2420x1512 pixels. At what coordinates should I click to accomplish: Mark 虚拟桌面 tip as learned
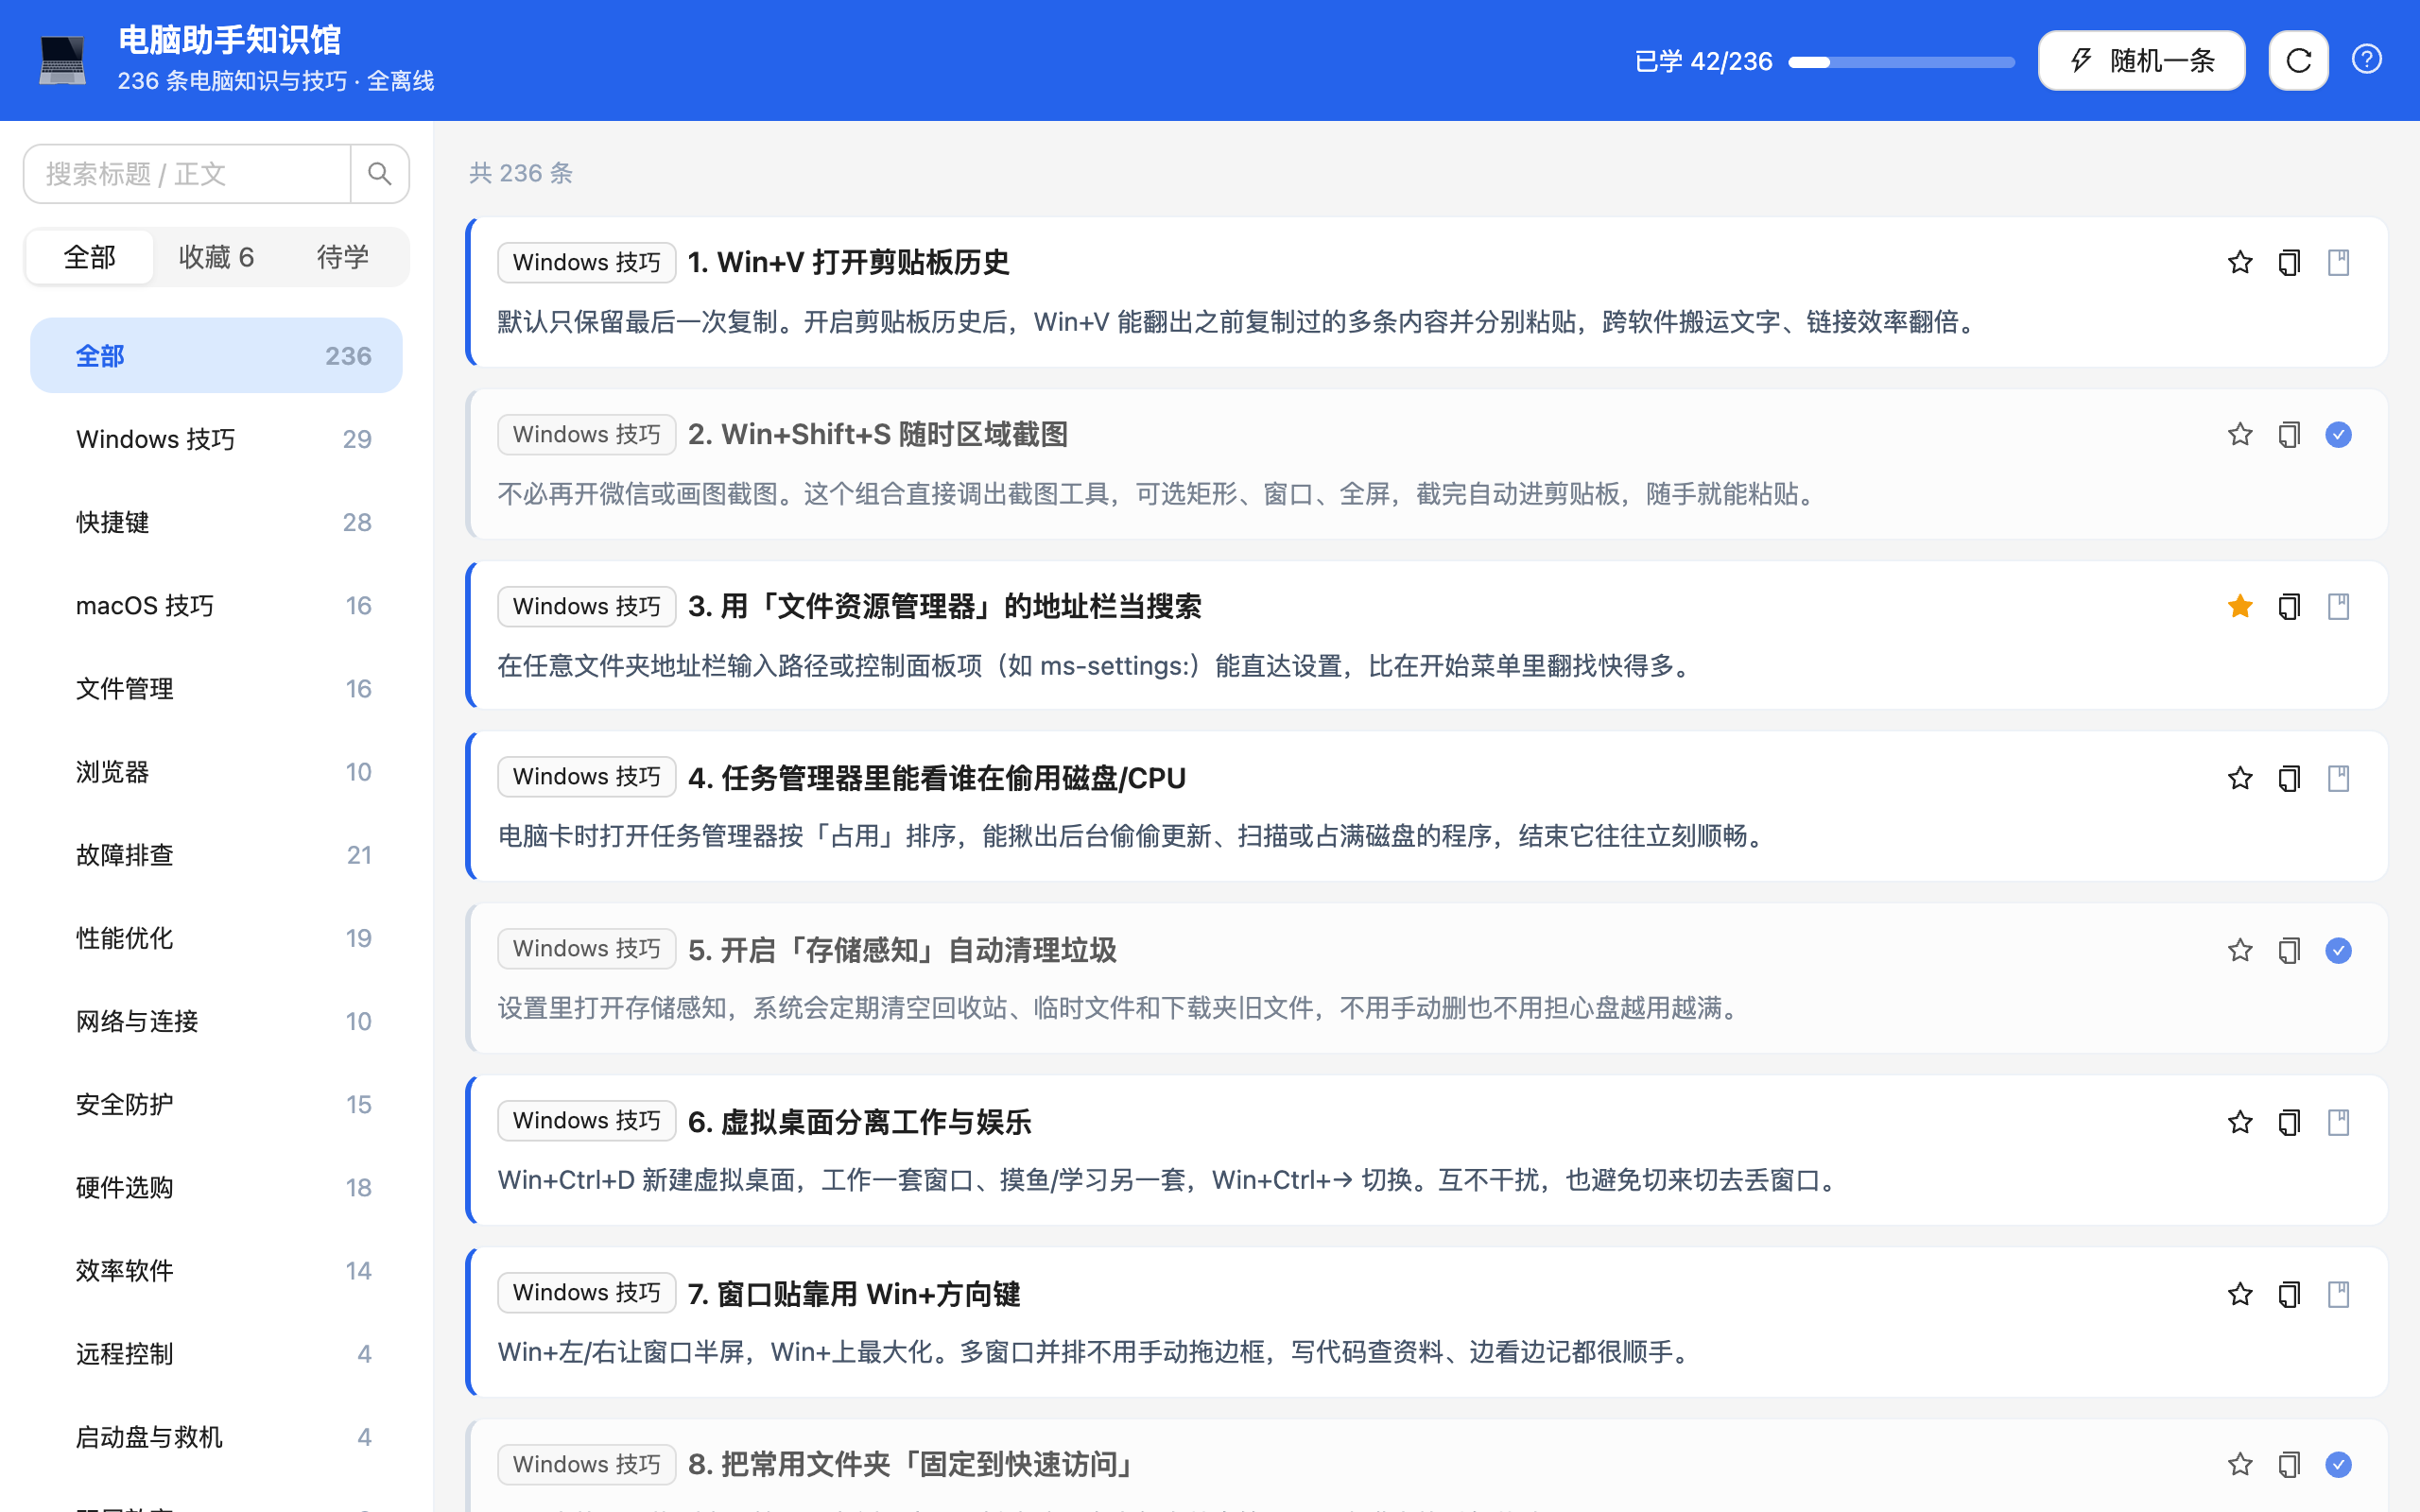pos(2338,1123)
